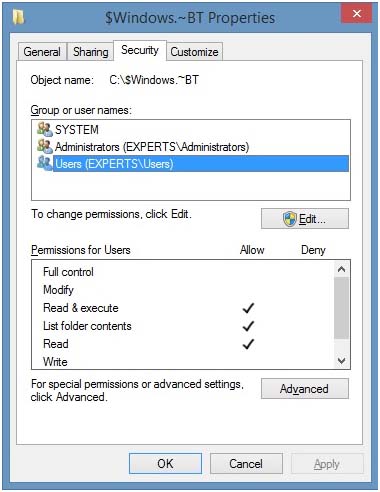Click the folder icon in title bar
The width and height of the screenshot is (380, 492).
tap(18, 17)
